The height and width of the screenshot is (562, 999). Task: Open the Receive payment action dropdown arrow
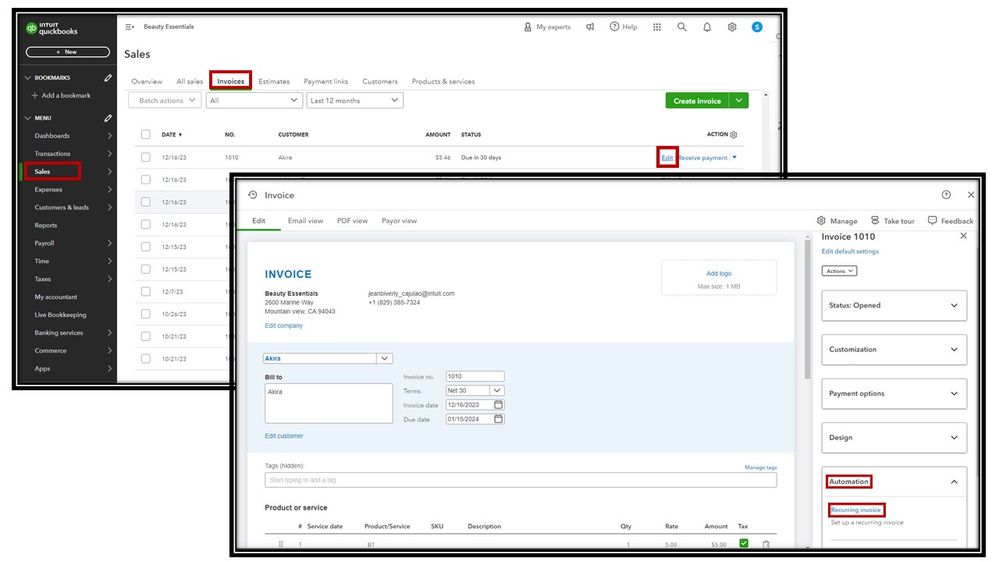(735, 157)
